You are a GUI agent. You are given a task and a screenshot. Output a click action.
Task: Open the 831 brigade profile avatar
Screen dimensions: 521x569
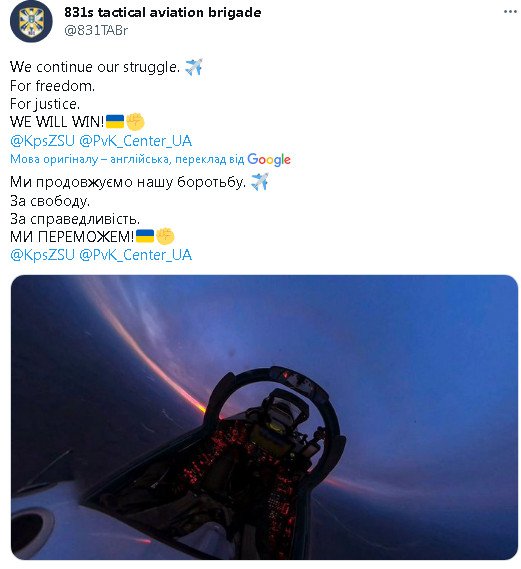coord(31,21)
